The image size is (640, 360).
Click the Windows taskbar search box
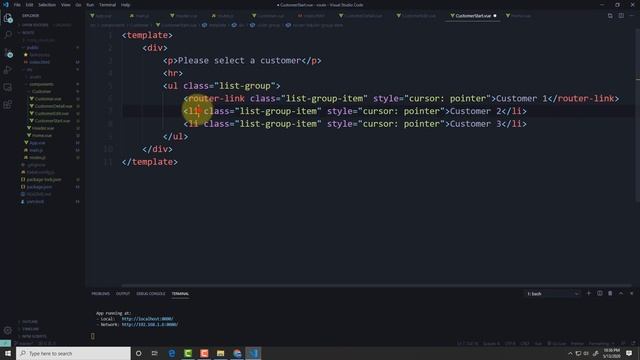pyautogui.click(x=73, y=353)
